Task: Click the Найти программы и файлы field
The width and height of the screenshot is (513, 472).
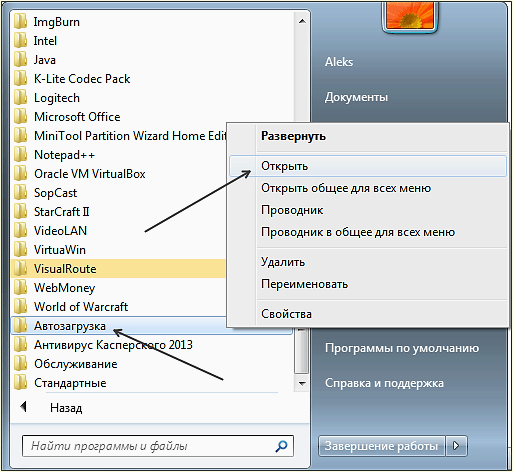Action: coord(158,446)
